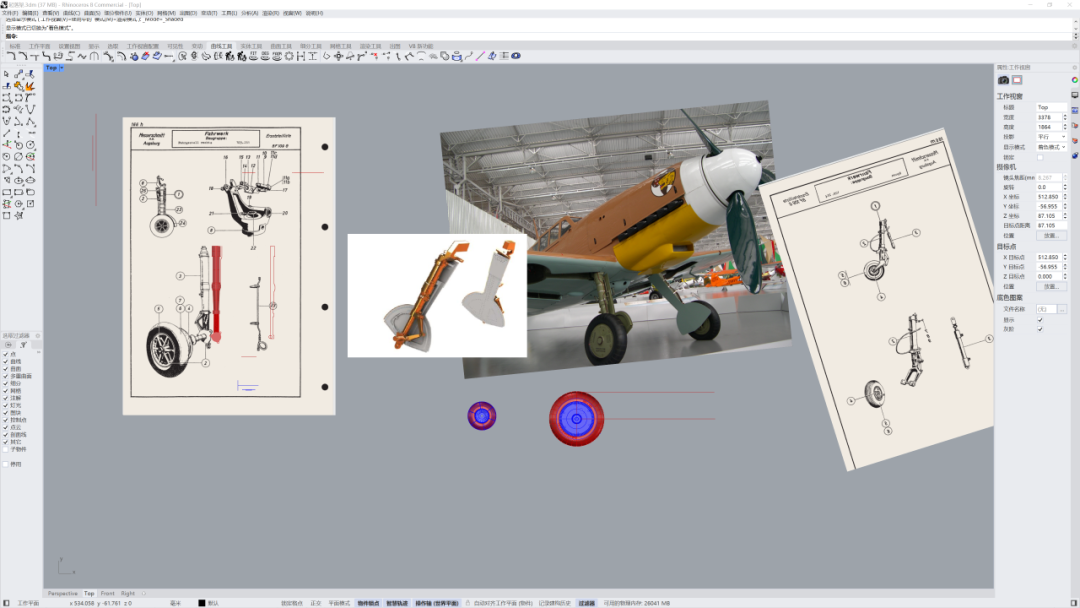Open the 投影 projection dropdown
This screenshot has height=608, width=1080.
(x=1051, y=137)
